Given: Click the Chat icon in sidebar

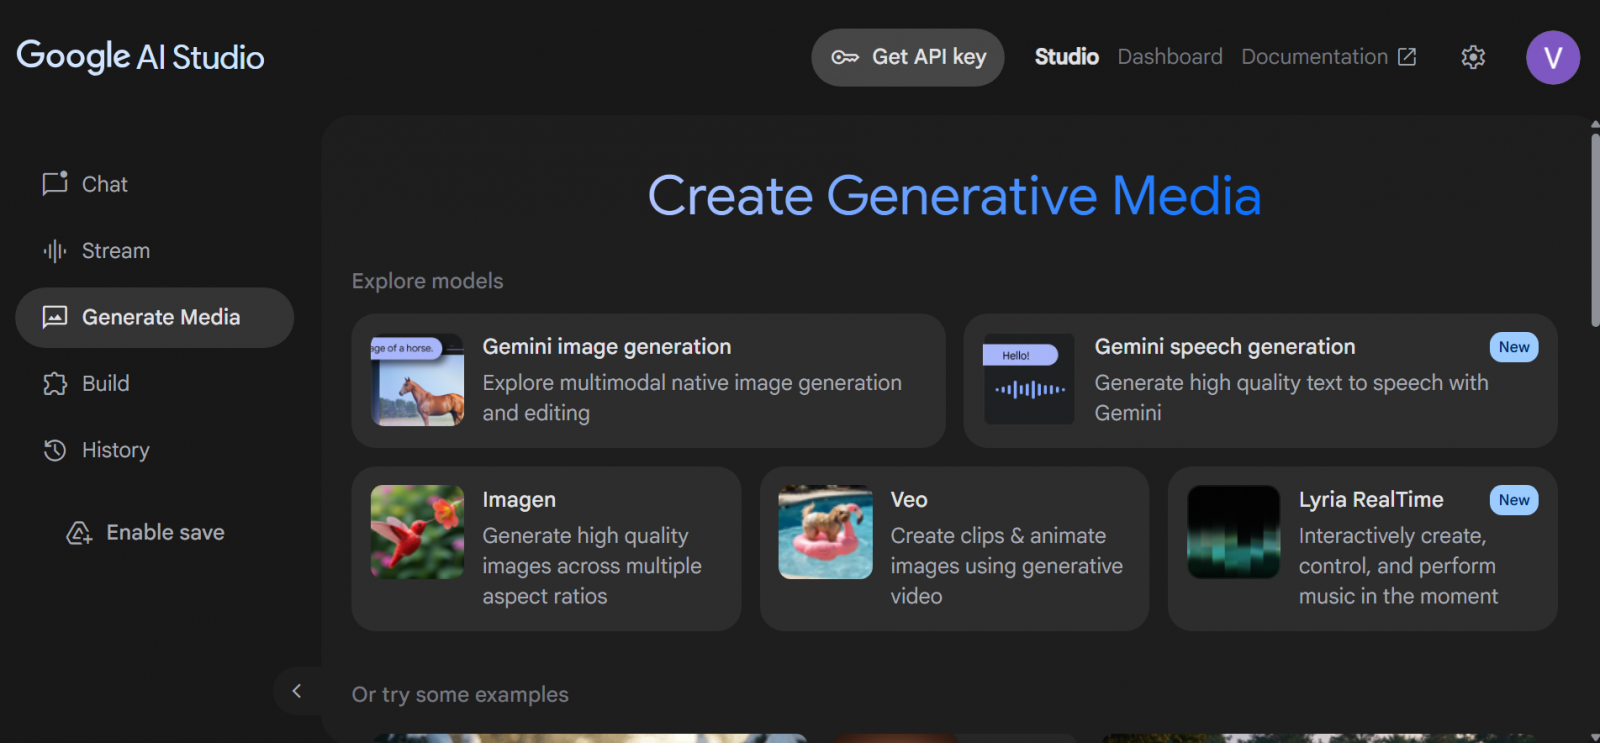Looking at the screenshot, I should tap(55, 184).
